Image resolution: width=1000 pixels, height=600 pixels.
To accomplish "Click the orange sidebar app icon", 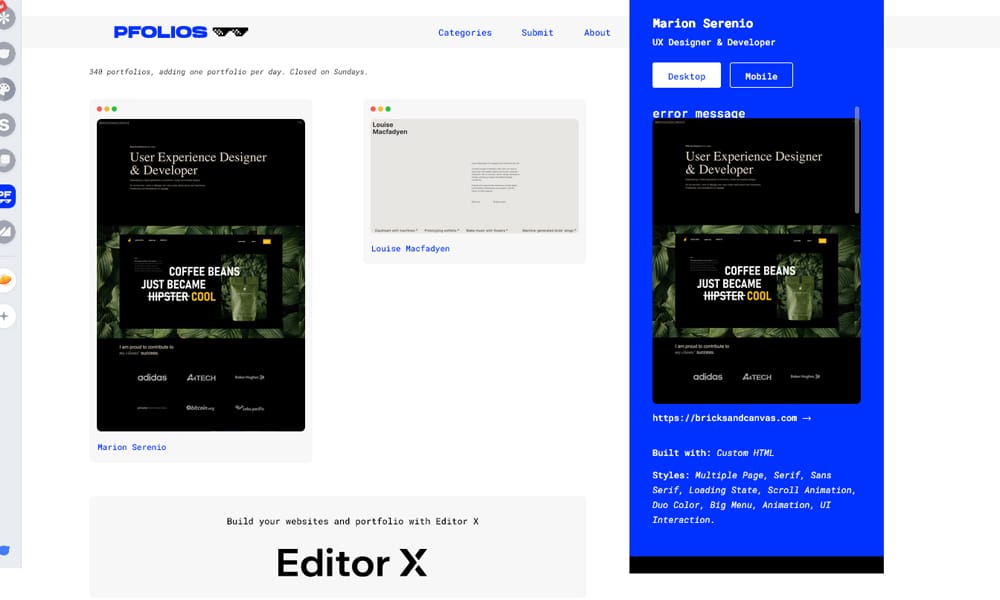I will pos(6,279).
